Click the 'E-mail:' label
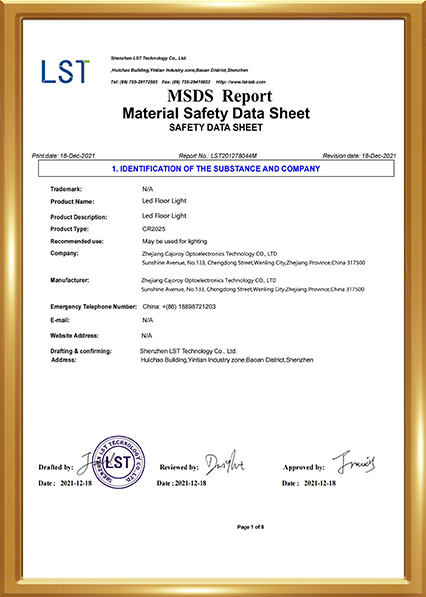Viewport: 426px width, 597px height. 60,320
